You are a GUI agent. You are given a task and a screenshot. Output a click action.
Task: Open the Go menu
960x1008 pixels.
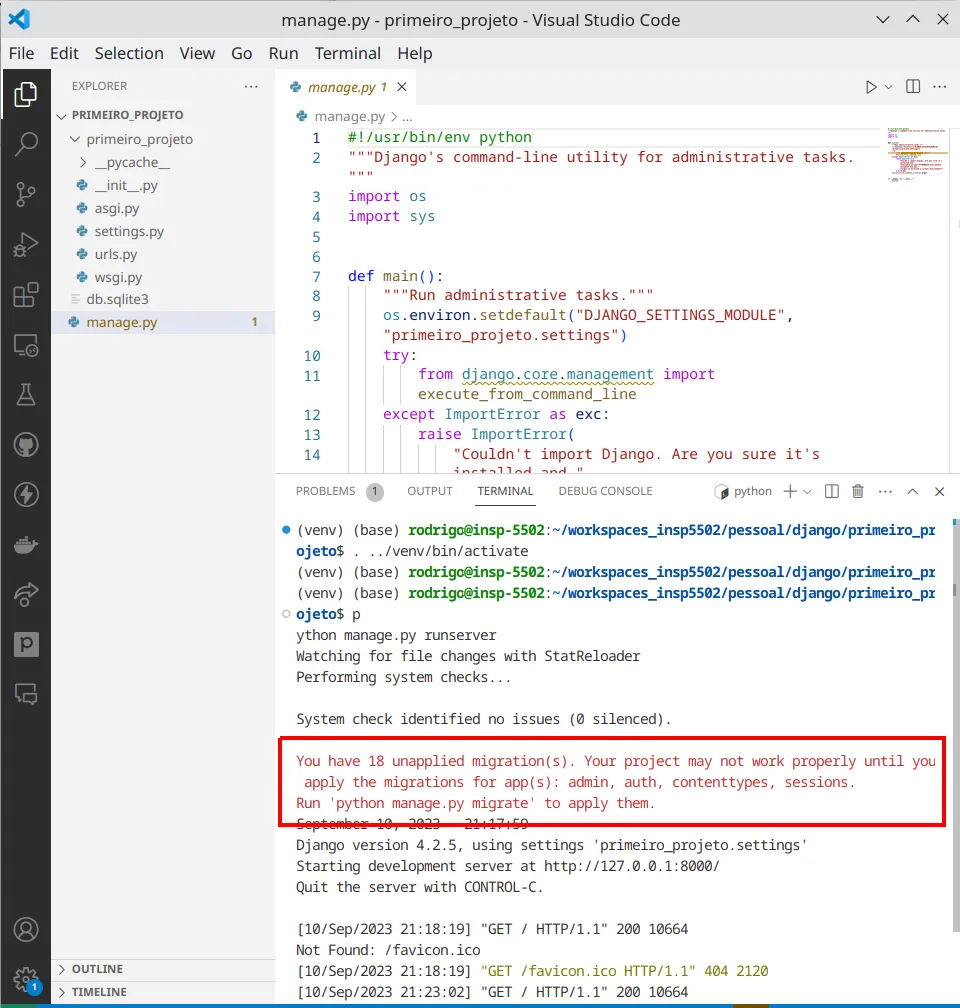coord(242,53)
